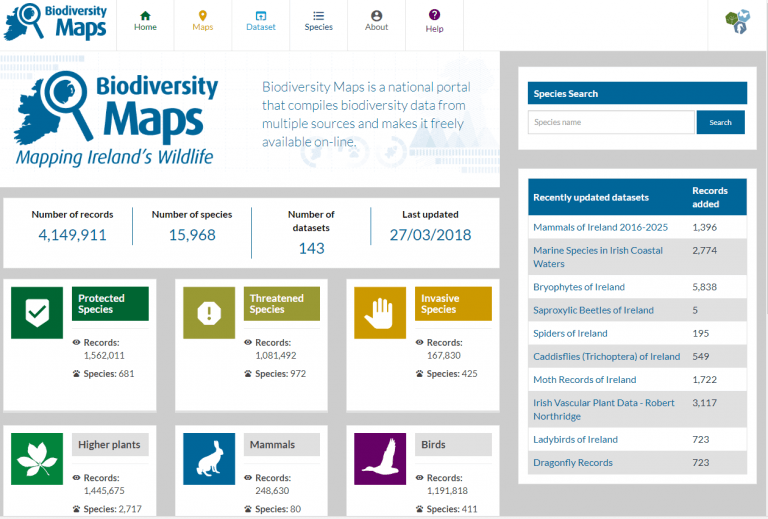Screen dimensions: 768x519
Task: Open Moth Records of Ireland dataset
Action: click(584, 379)
